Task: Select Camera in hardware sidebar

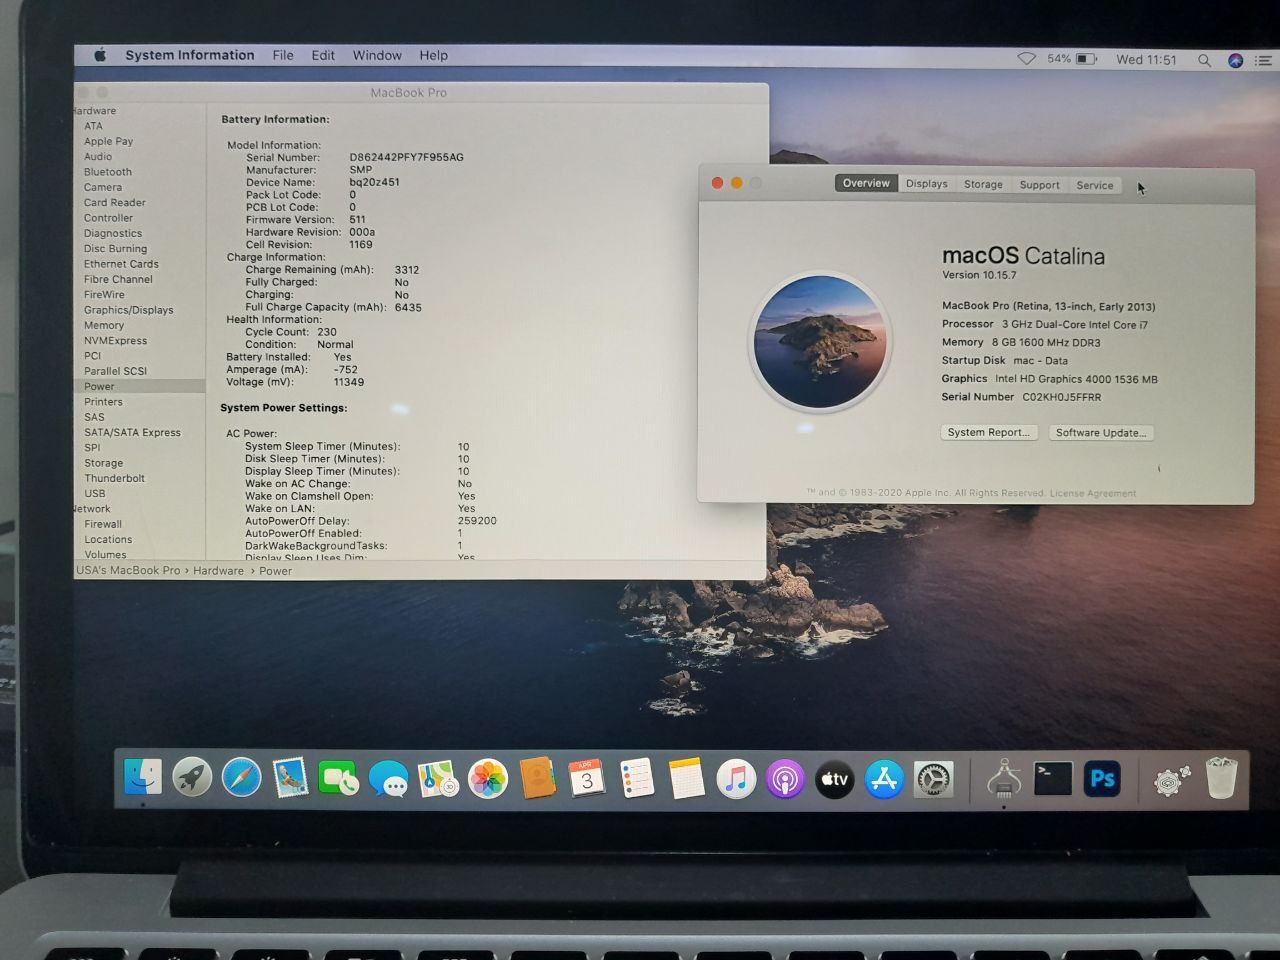Action: pos(103,187)
